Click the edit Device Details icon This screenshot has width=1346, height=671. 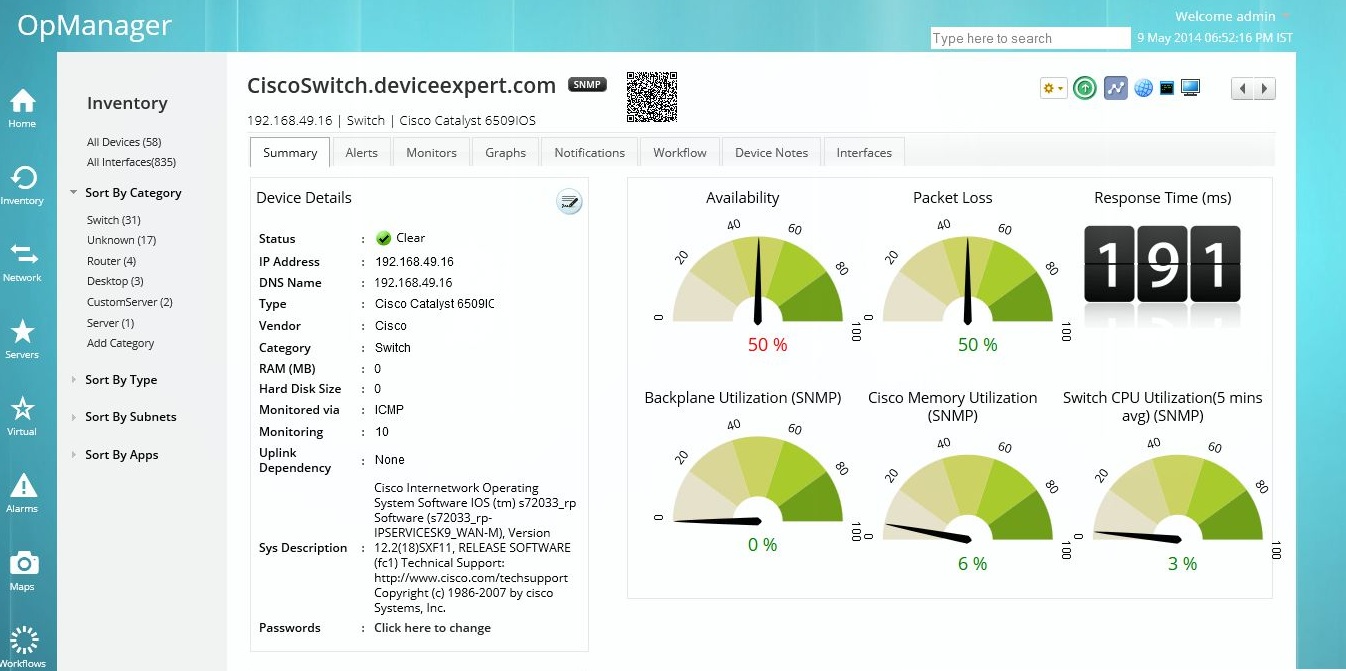coord(569,202)
